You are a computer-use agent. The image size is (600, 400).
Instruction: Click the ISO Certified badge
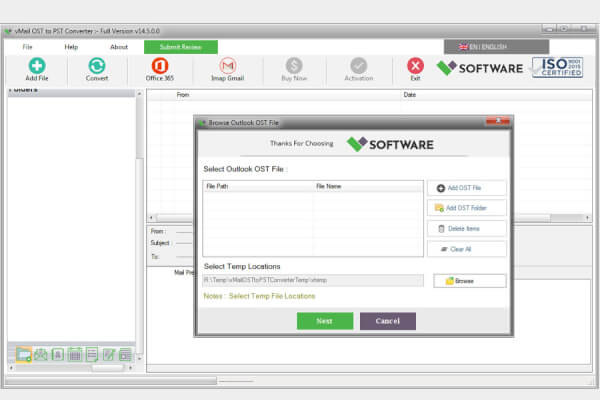558,67
